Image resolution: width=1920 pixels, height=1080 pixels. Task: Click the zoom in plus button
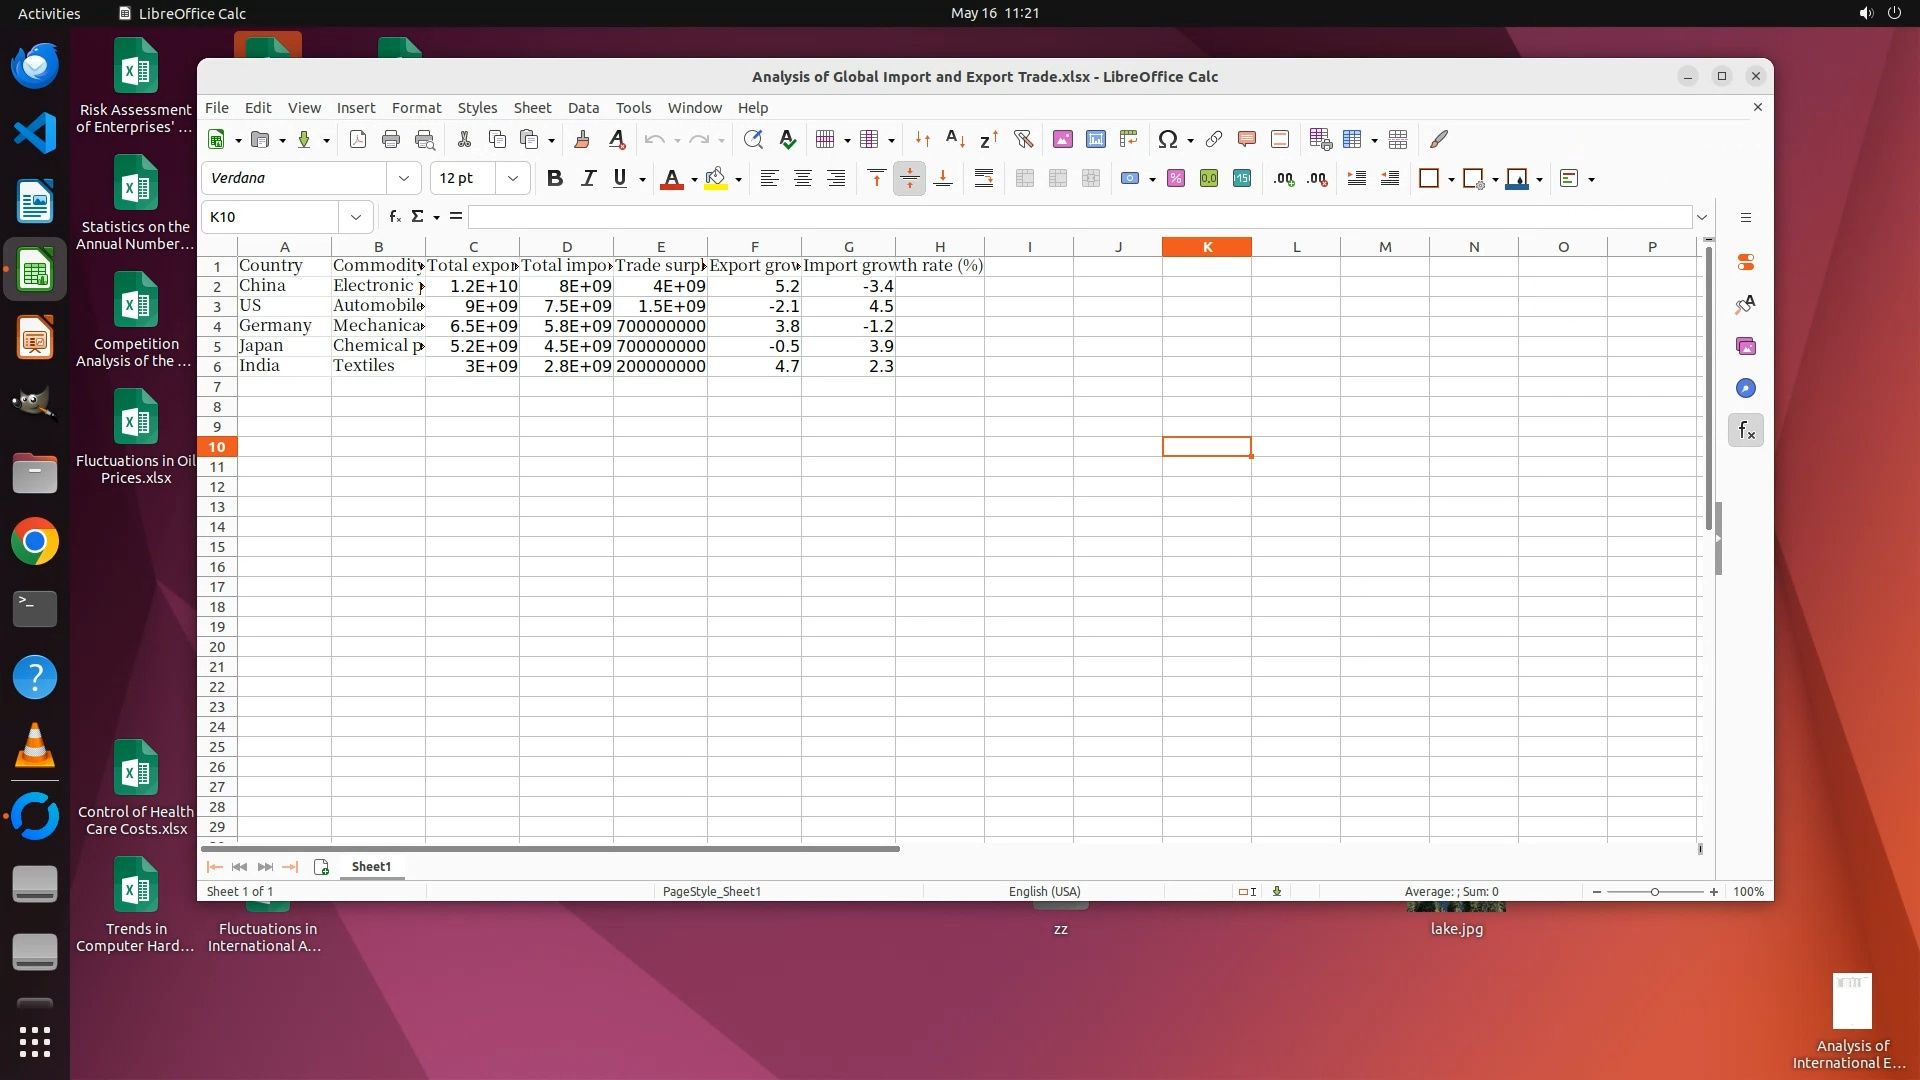pos(1714,892)
